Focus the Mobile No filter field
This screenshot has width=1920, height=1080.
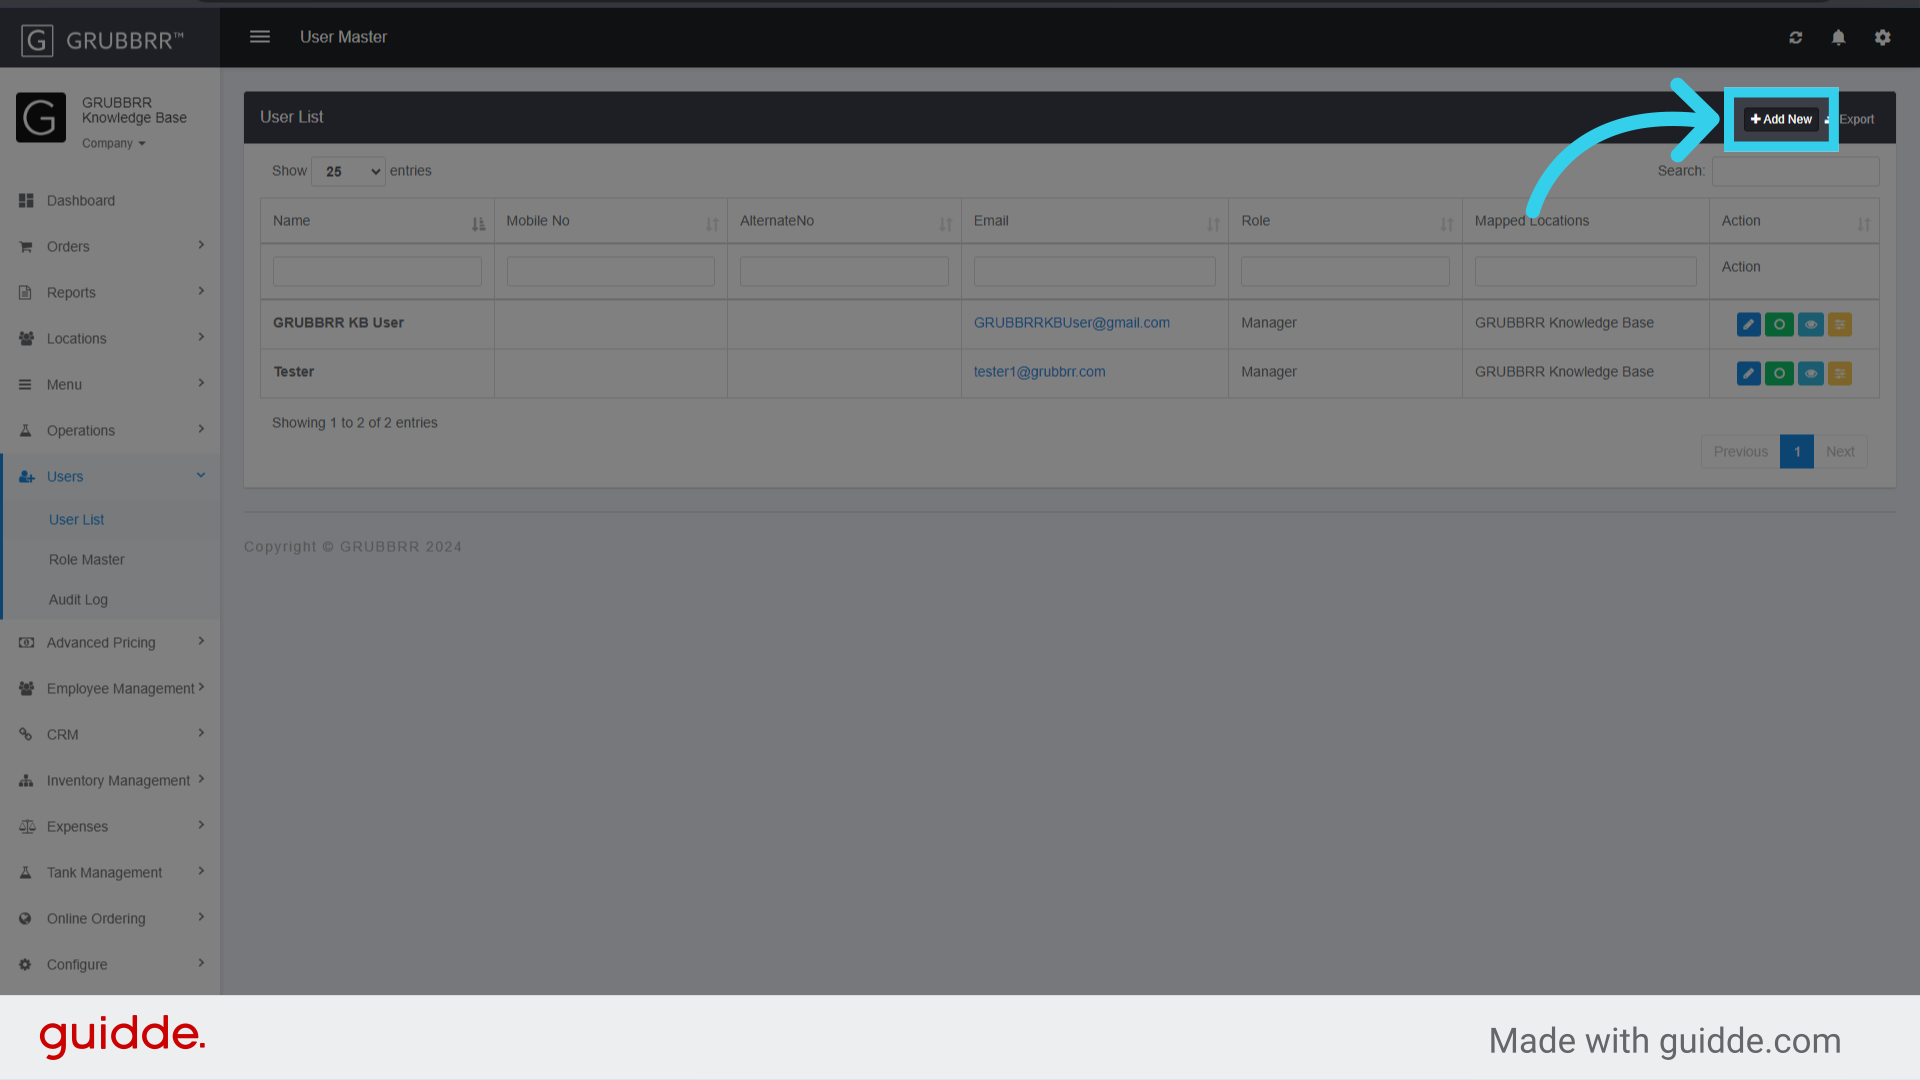tap(611, 272)
